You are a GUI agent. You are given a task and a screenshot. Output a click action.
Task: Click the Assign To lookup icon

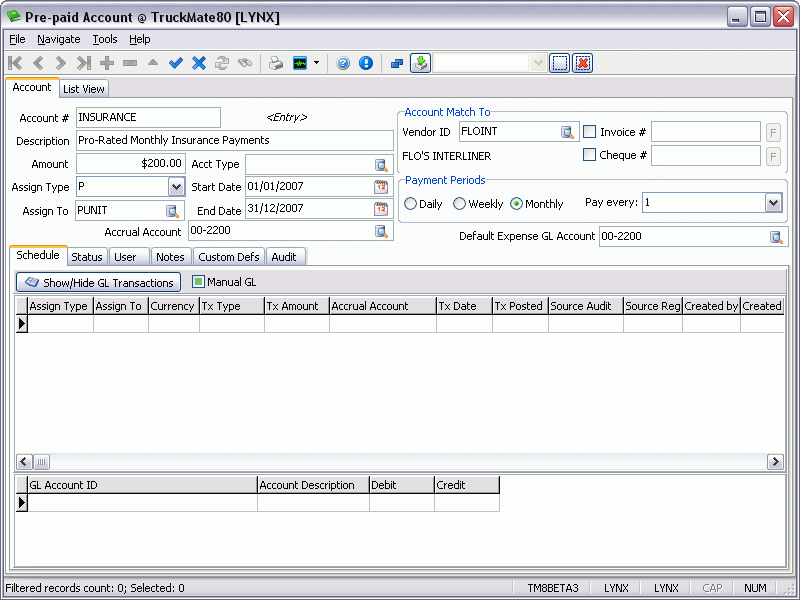(x=172, y=210)
